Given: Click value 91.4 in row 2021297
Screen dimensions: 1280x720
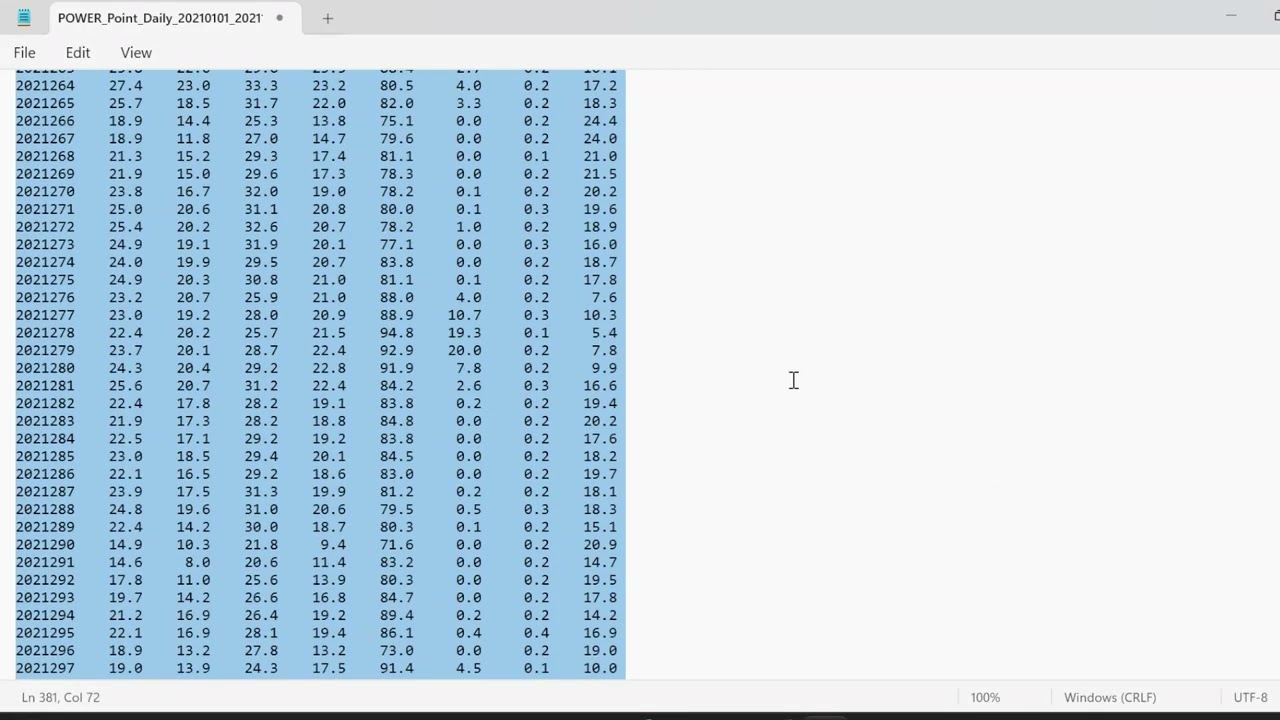Looking at the screenshot, I should (397, 668).
